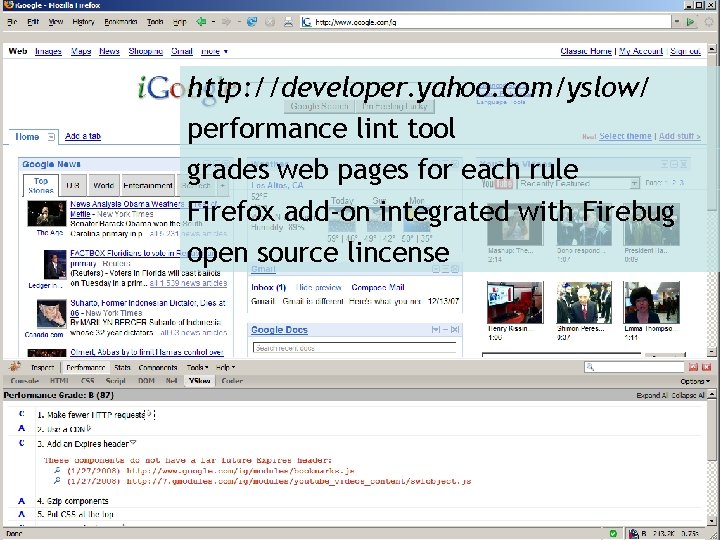Click YSlow Performance view button
720x540 pixels.
85,367
